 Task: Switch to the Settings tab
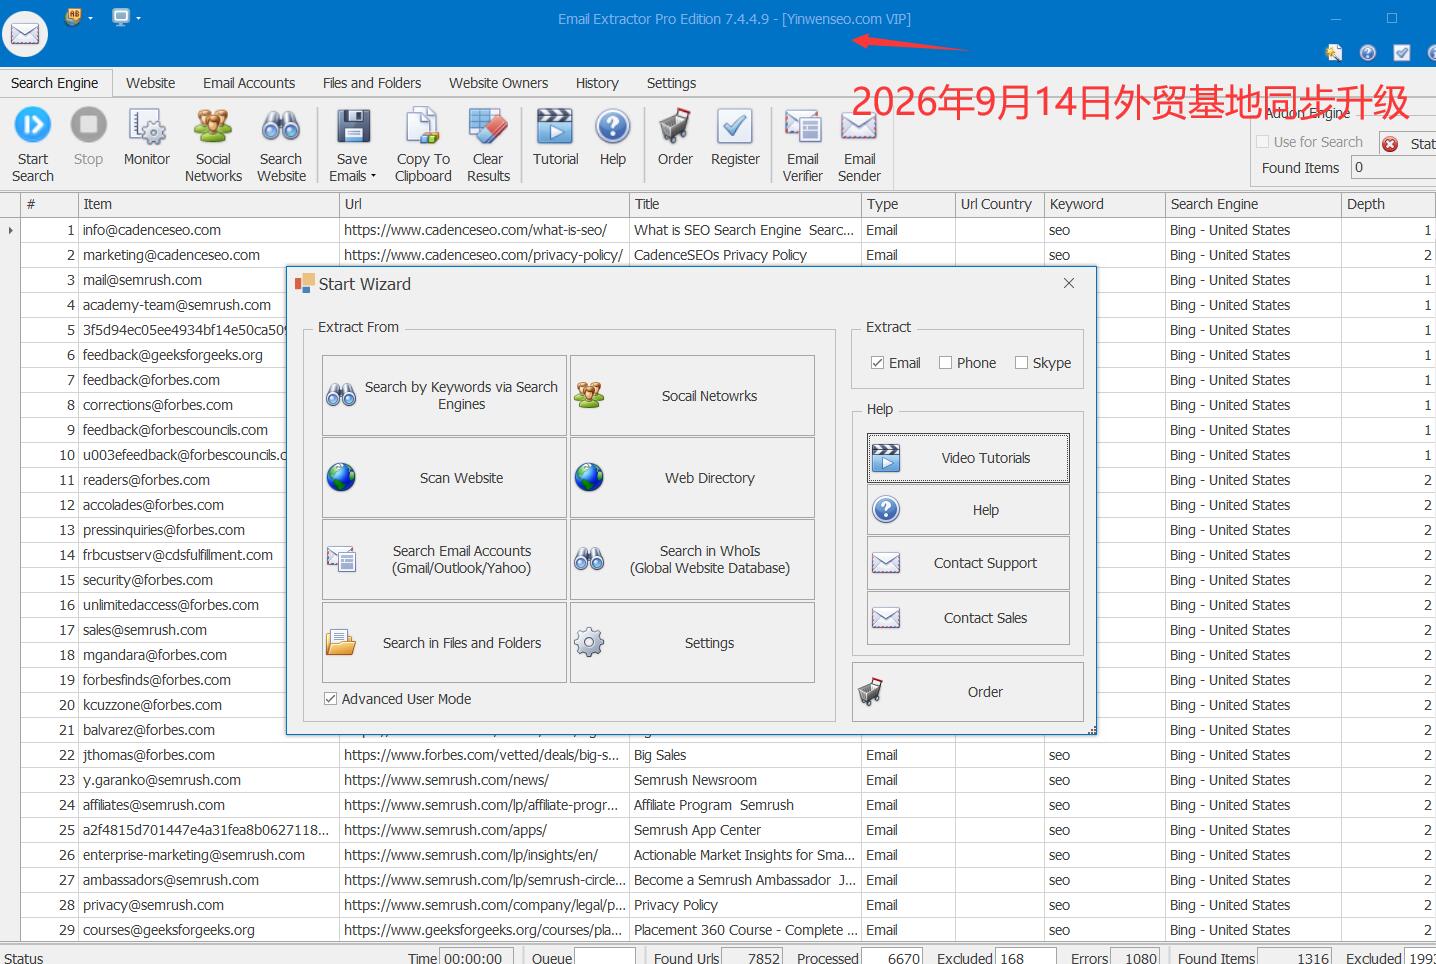[671, 83]
